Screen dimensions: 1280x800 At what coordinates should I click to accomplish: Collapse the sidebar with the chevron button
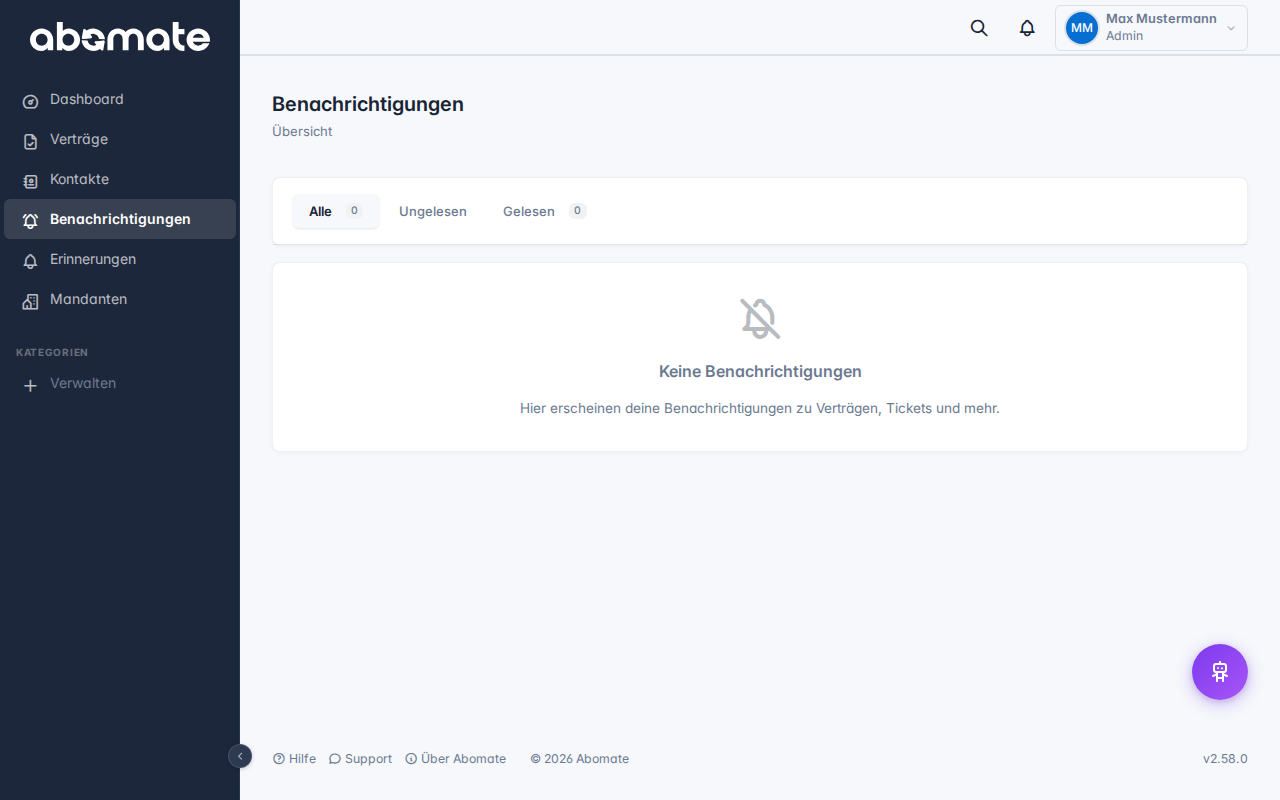pos(240,756)
